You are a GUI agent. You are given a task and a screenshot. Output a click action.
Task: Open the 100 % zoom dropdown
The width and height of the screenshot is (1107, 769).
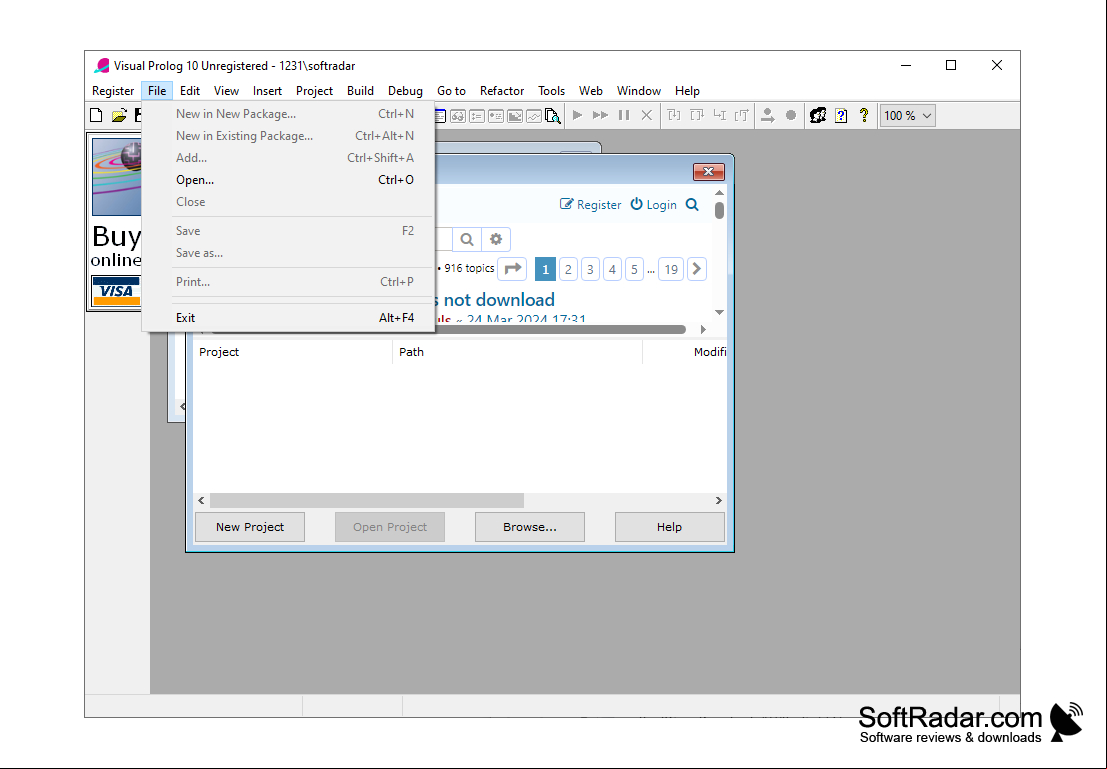[908, 116]
